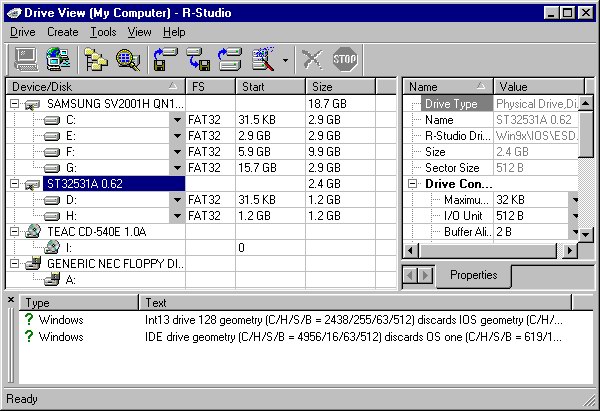Click the Open Image toolbar icon

tap(198, 58)
